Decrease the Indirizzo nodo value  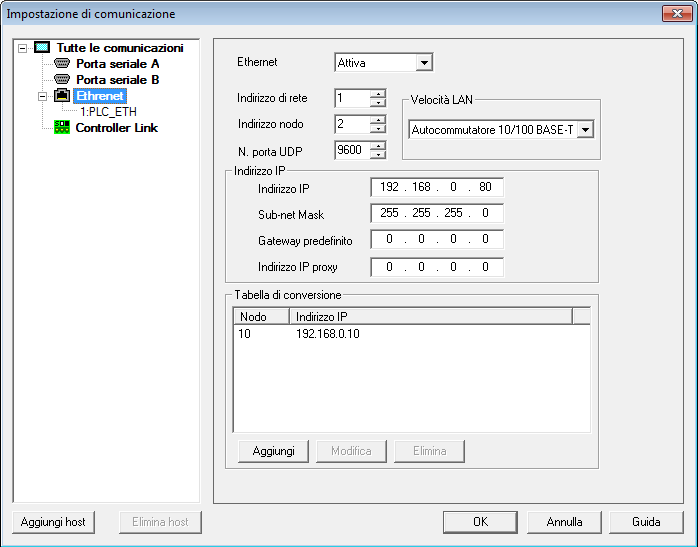click(378, 128)
